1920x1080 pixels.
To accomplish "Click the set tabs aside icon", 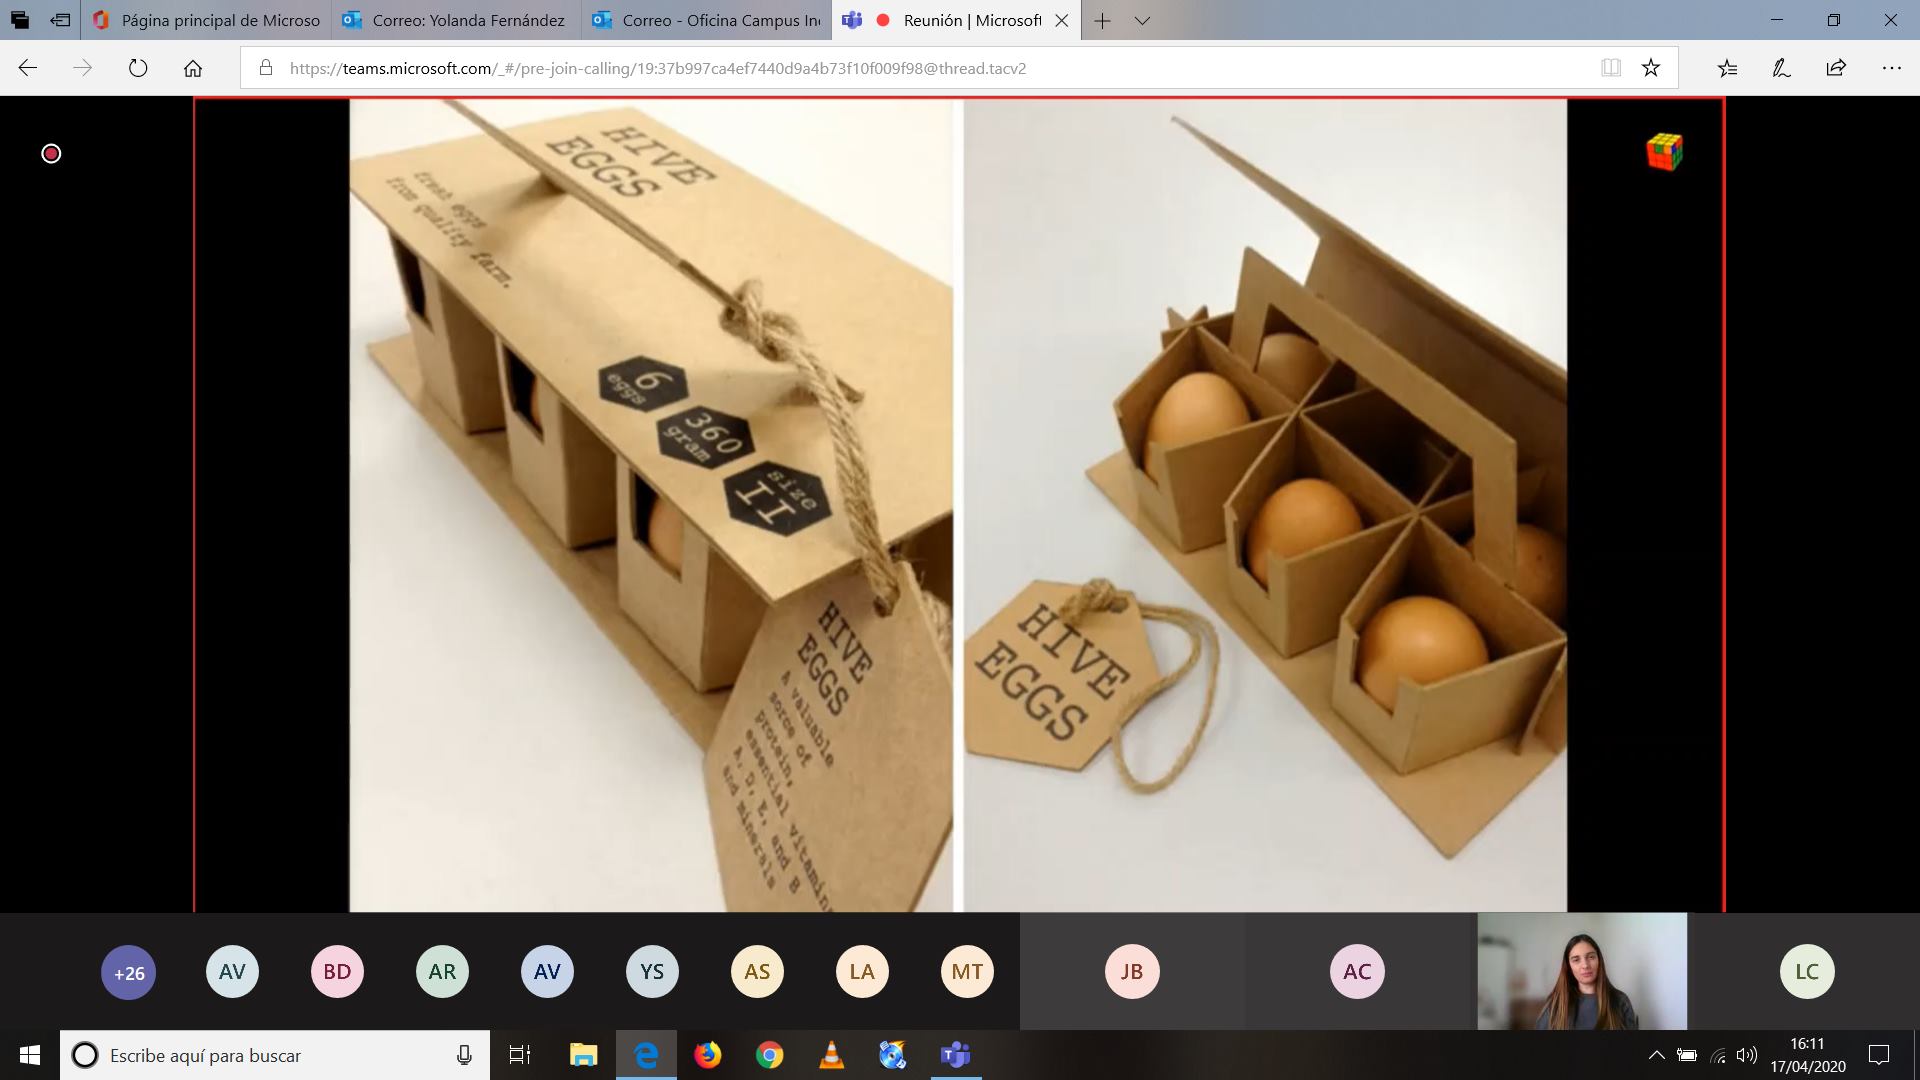I will click(x=61, y=20).
